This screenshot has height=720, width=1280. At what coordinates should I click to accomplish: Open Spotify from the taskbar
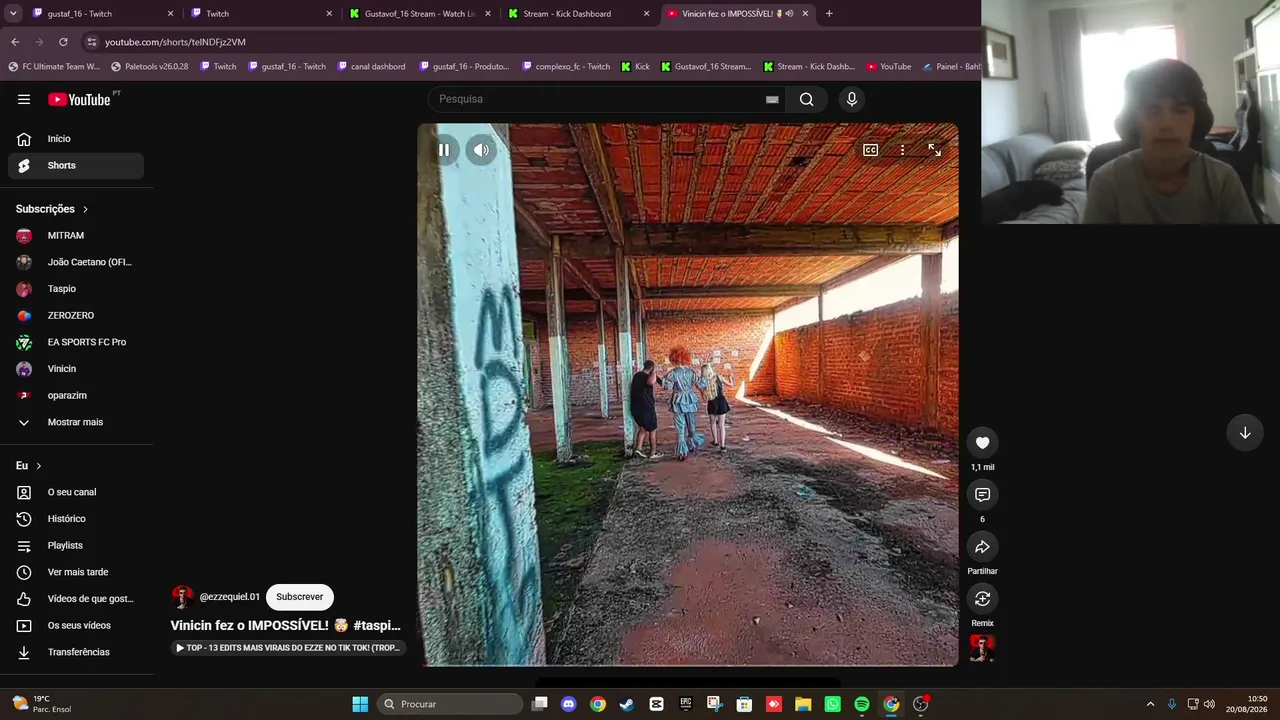pyautogui.click(x=862, y=704)
